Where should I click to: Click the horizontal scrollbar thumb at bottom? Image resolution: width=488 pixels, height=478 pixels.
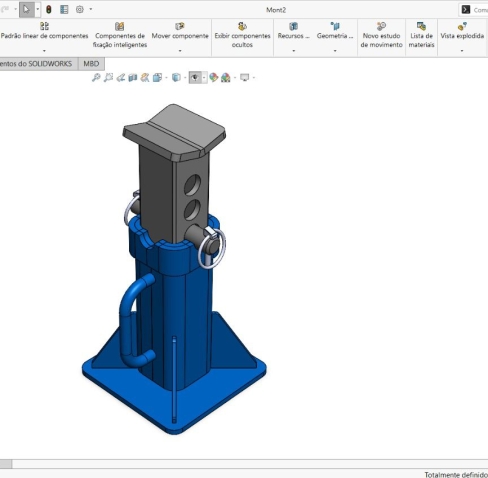[6, 464]
